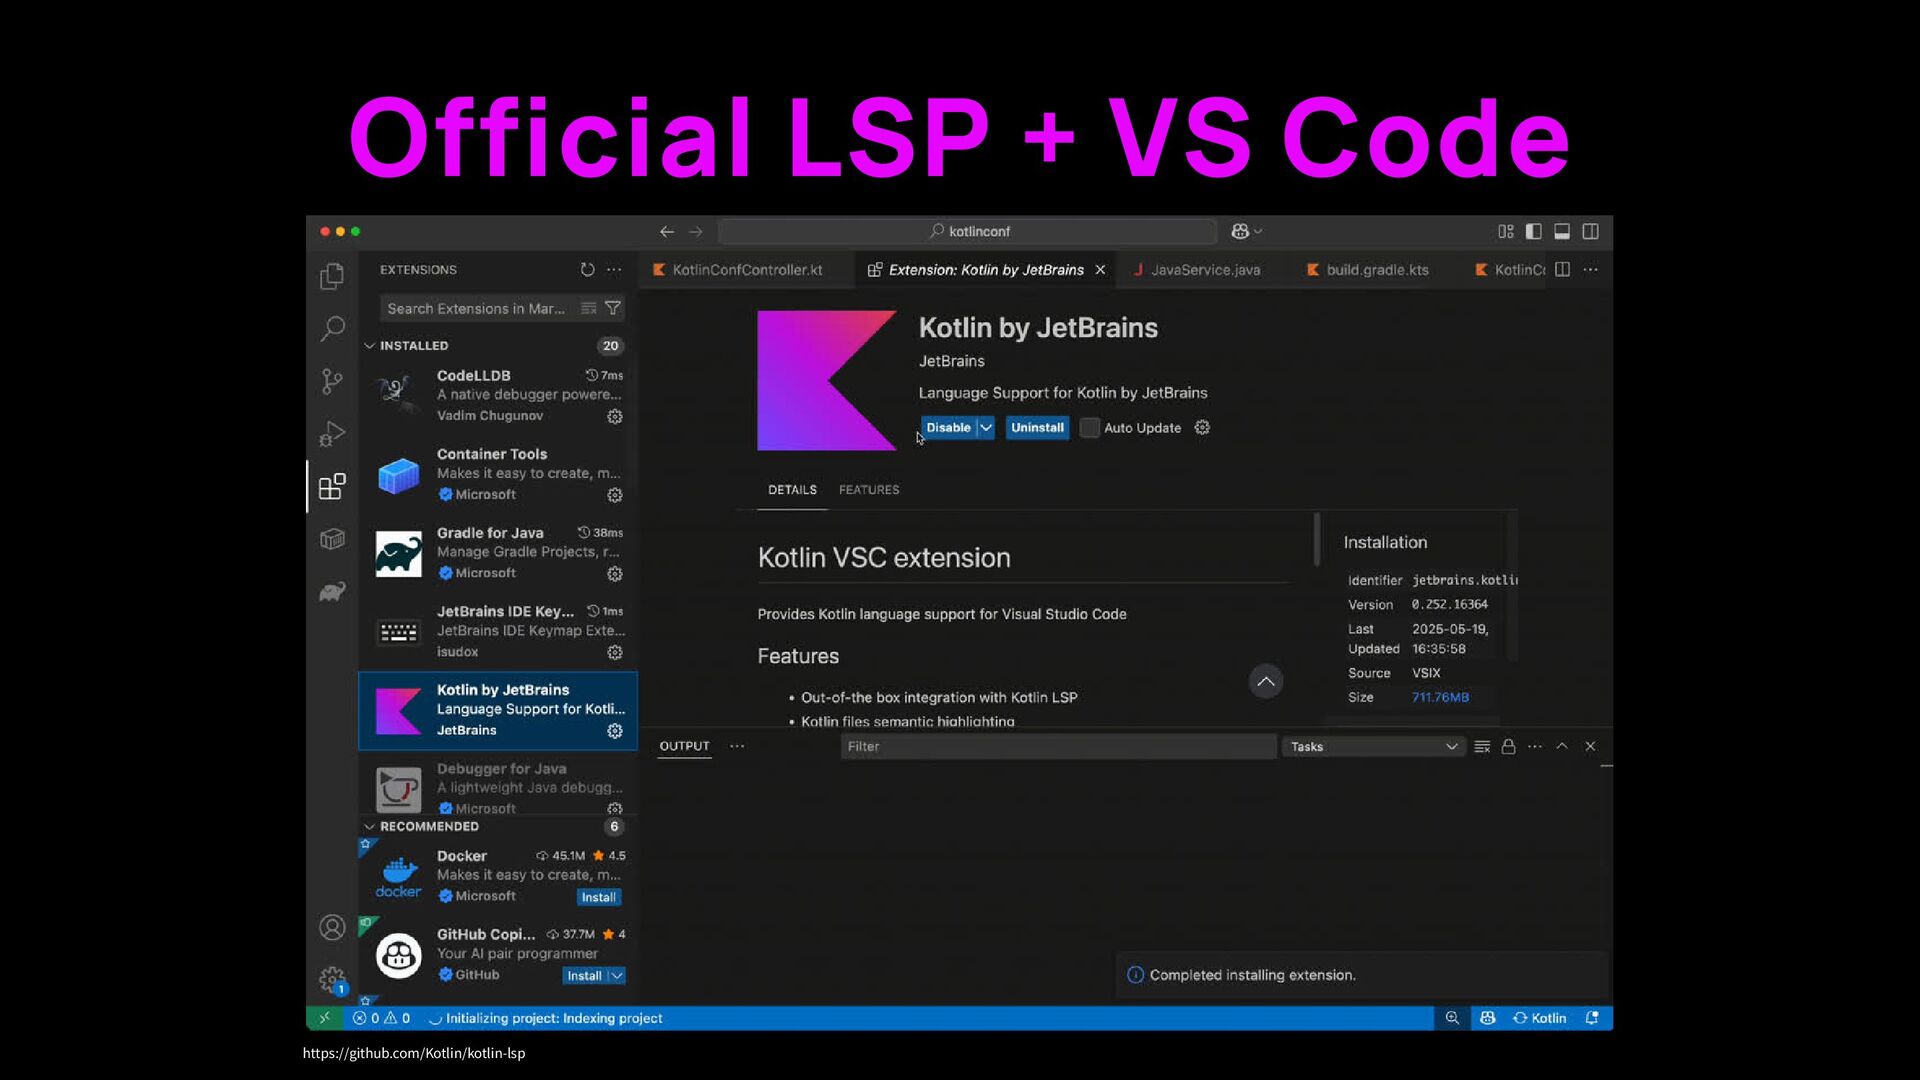Toggle the primary side bar

point(1533,231)
